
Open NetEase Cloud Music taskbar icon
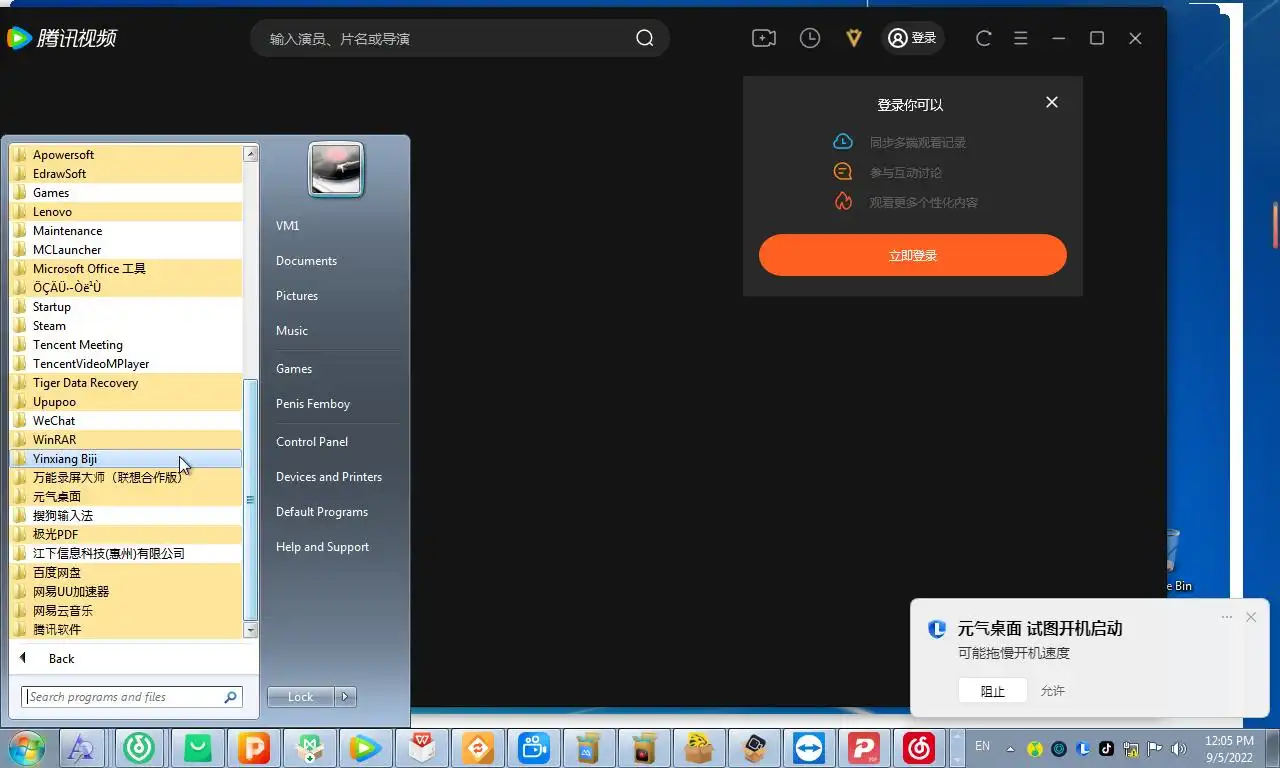point(918,747)
